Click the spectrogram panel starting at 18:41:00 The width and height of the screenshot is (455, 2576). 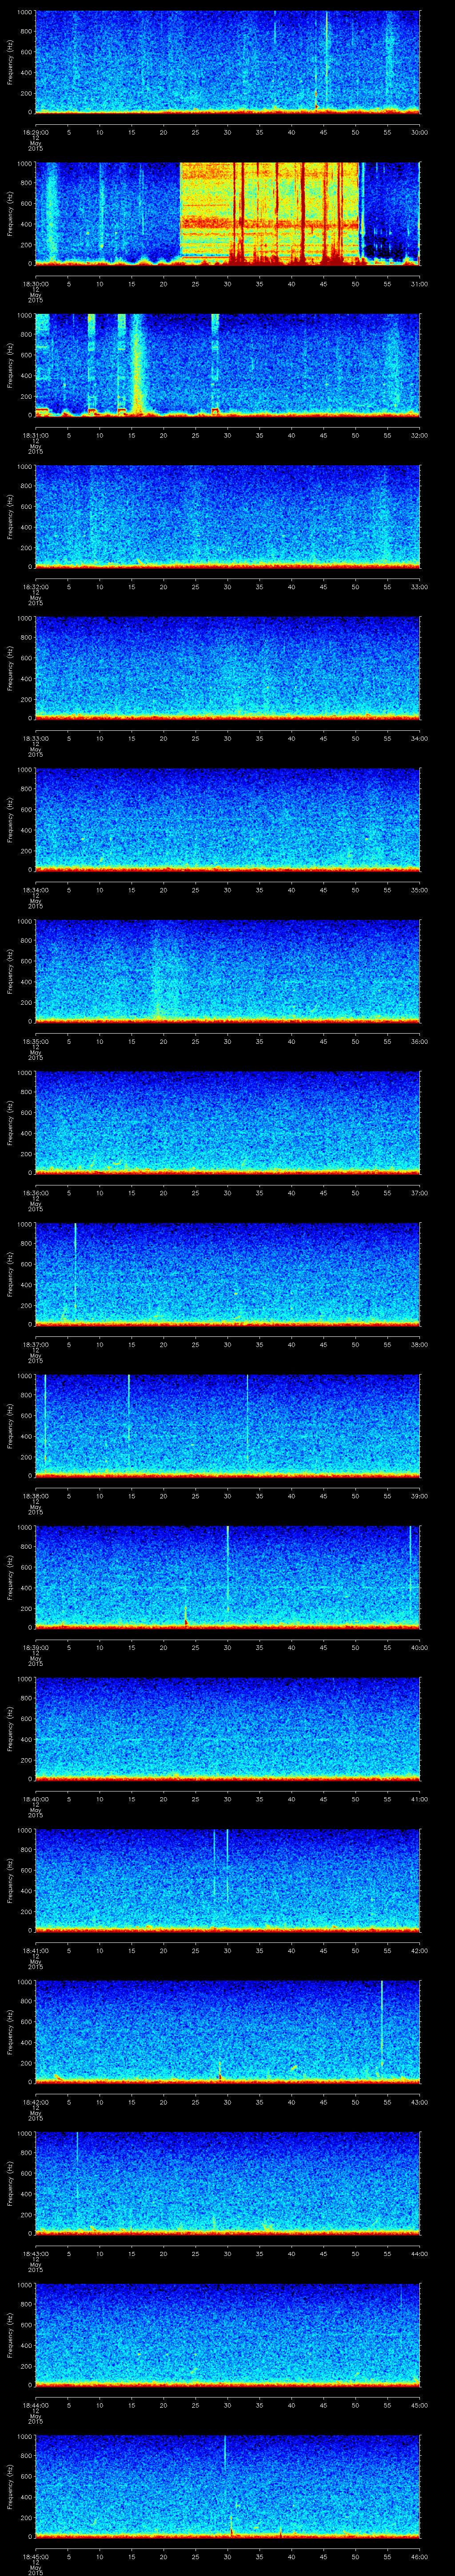tap(227, 1879)
